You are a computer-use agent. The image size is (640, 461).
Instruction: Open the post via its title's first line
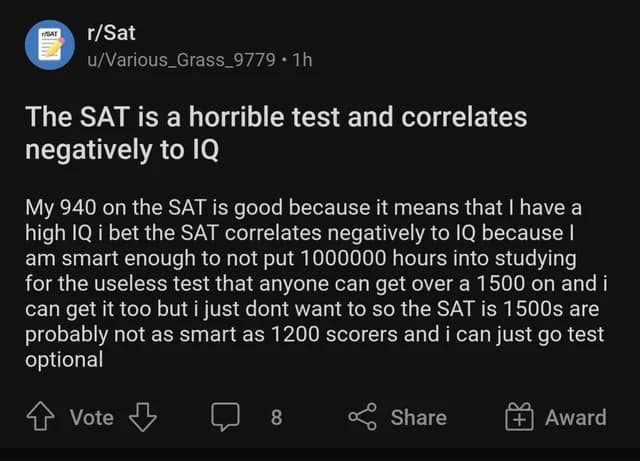276,118
